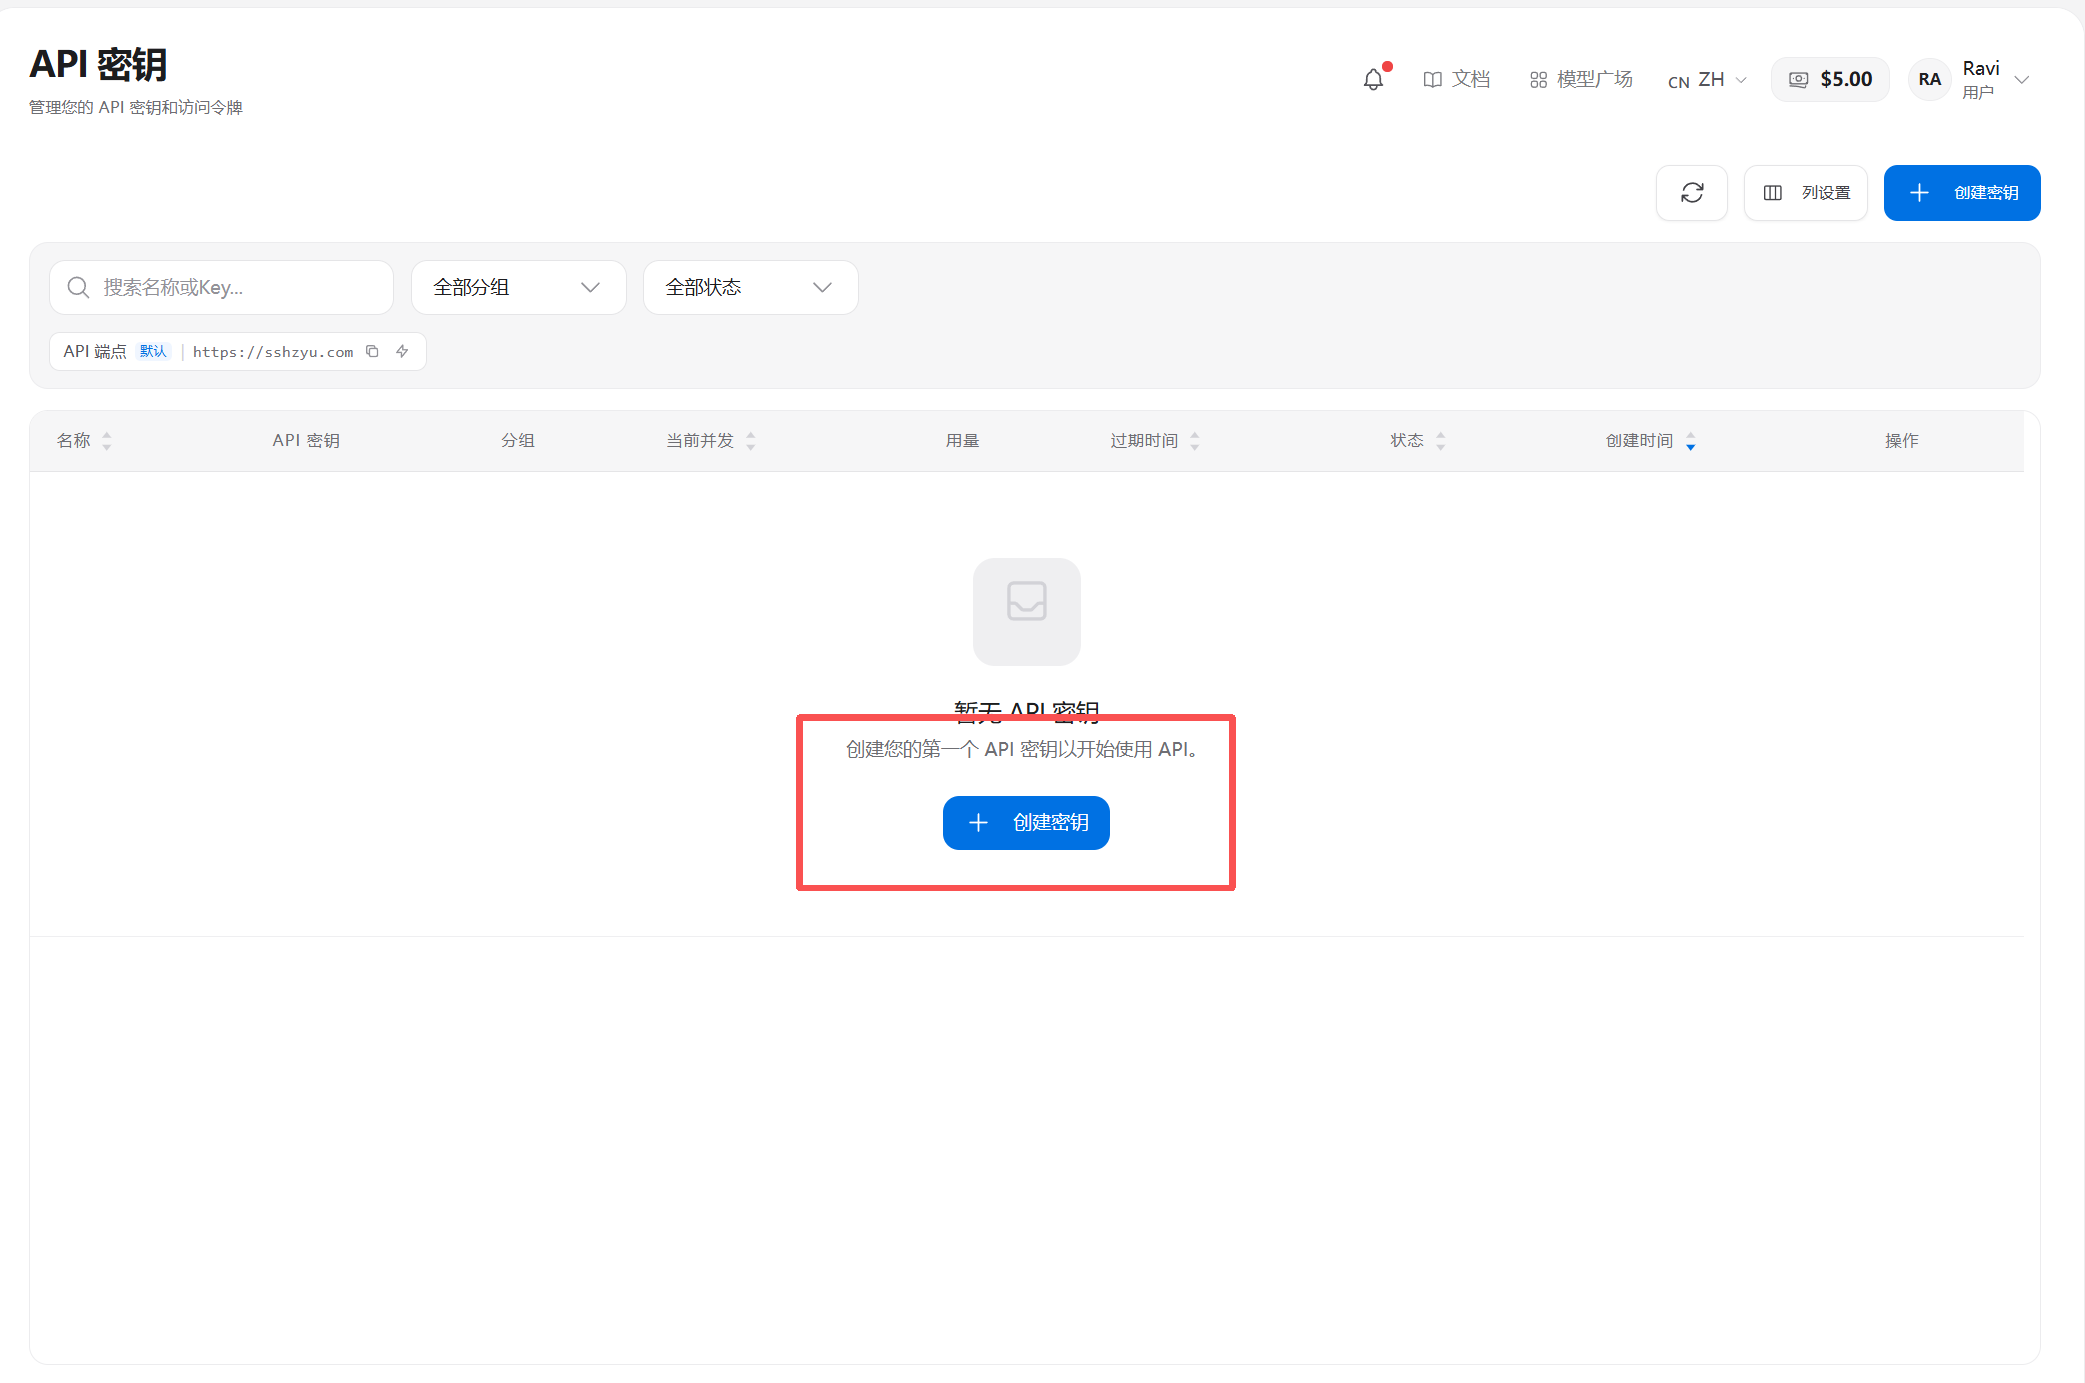Open the notifications bell
2085x1383 pixels.
pos(1374,80)
